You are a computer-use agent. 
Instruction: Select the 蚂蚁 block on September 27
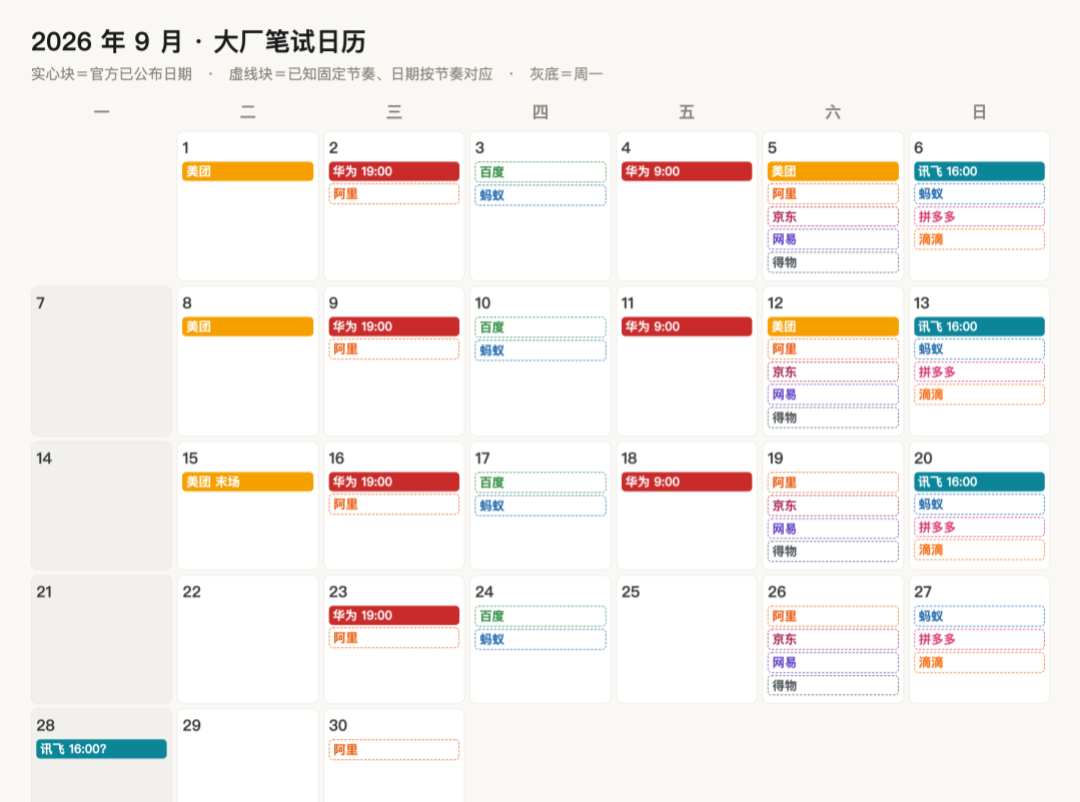pyautogui.click(x=979, y=615)
